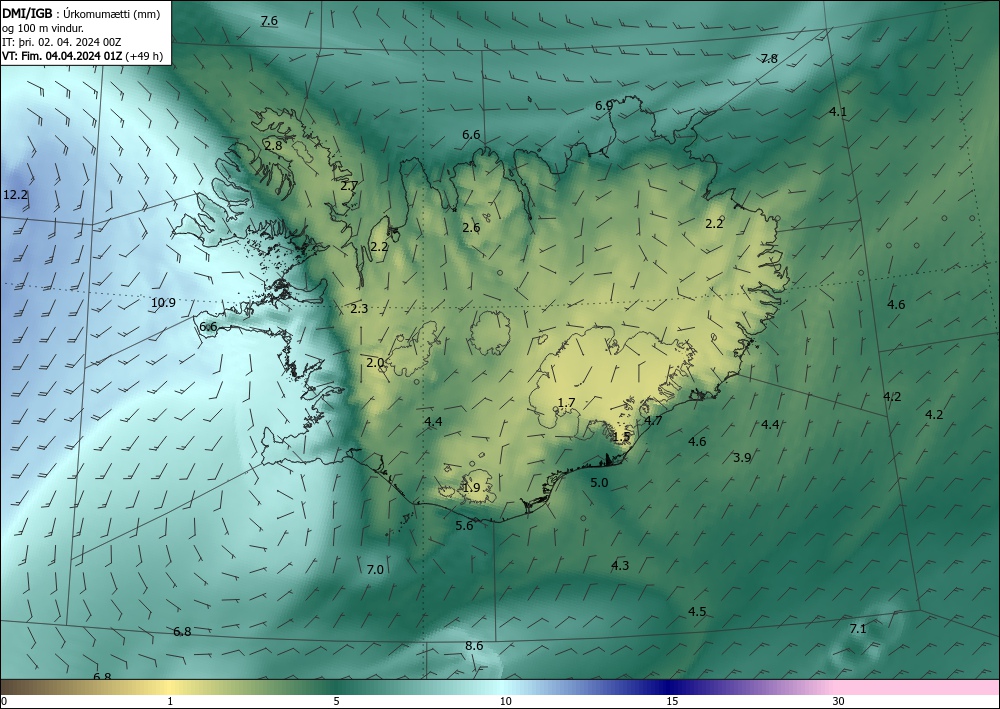Image resolution: width=1000 pixels, height=709 pixels.
Task: Click the 2.7 value label
Action: coord(349,186)
